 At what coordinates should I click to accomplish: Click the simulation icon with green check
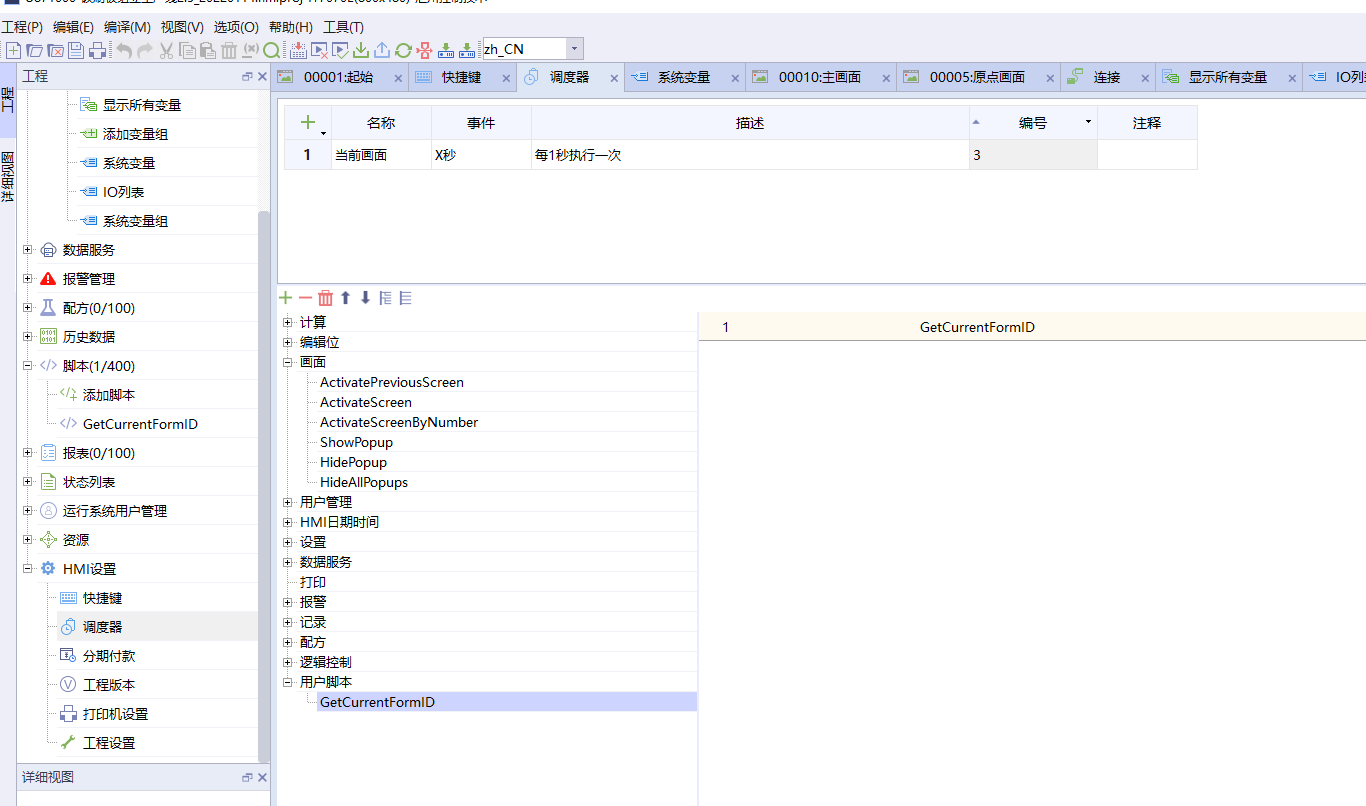tap(340, 50)
